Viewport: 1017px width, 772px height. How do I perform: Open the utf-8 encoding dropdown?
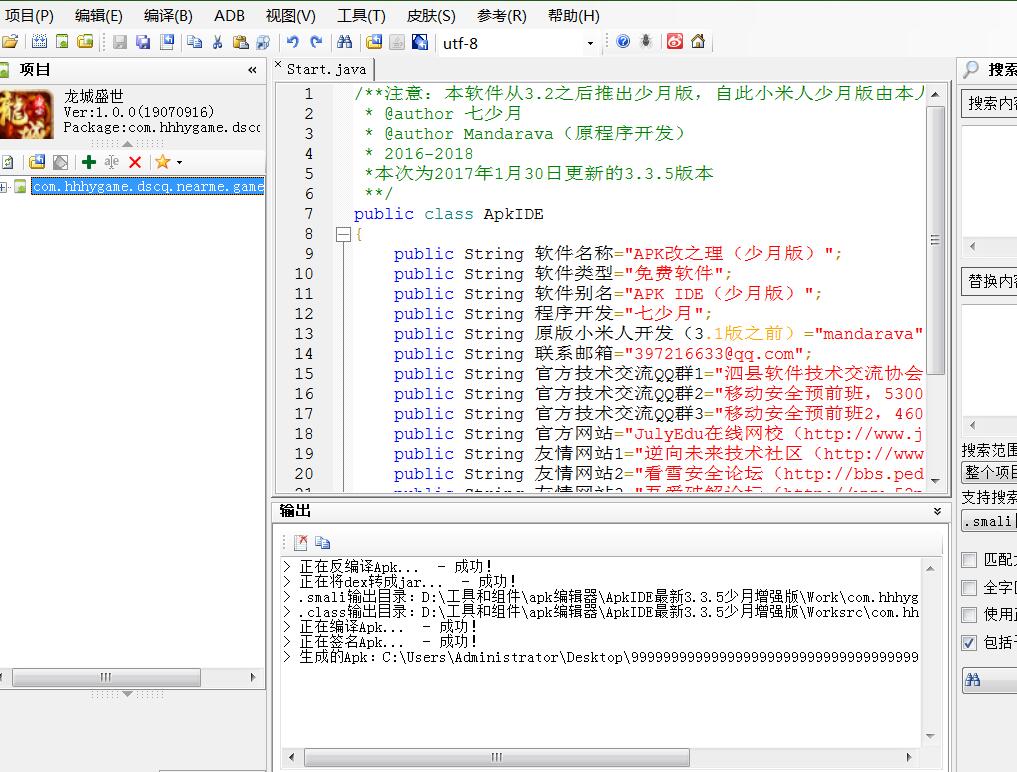click(x=590, y=43)
